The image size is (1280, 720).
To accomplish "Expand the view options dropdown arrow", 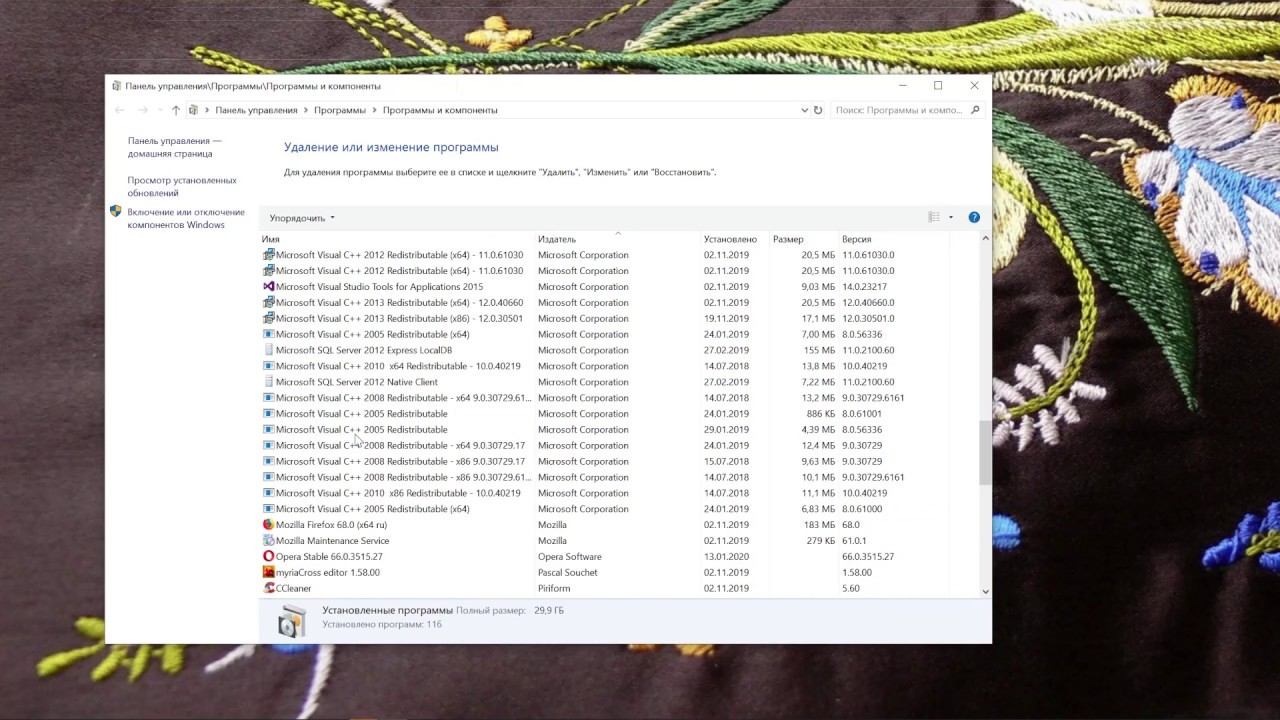I will click(x=951, y=217).
